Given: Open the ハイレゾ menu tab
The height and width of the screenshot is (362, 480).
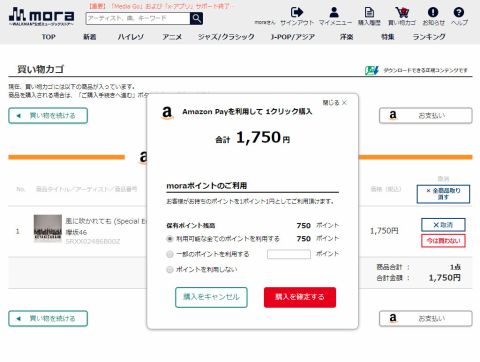Looking at the screenshot, I should tap(131, 37).
